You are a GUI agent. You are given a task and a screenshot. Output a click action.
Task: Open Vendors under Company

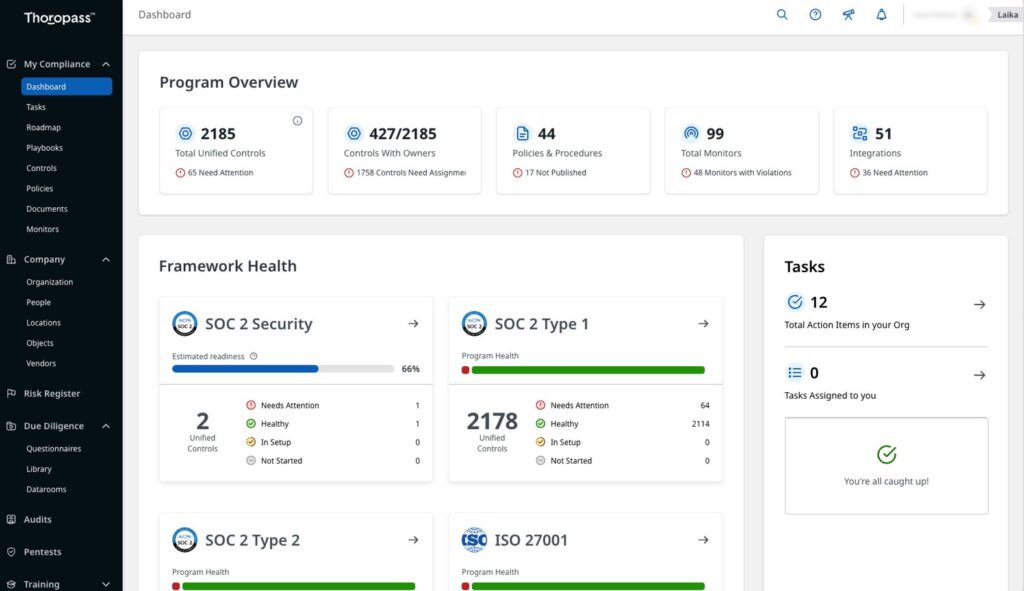pos(41,364)
